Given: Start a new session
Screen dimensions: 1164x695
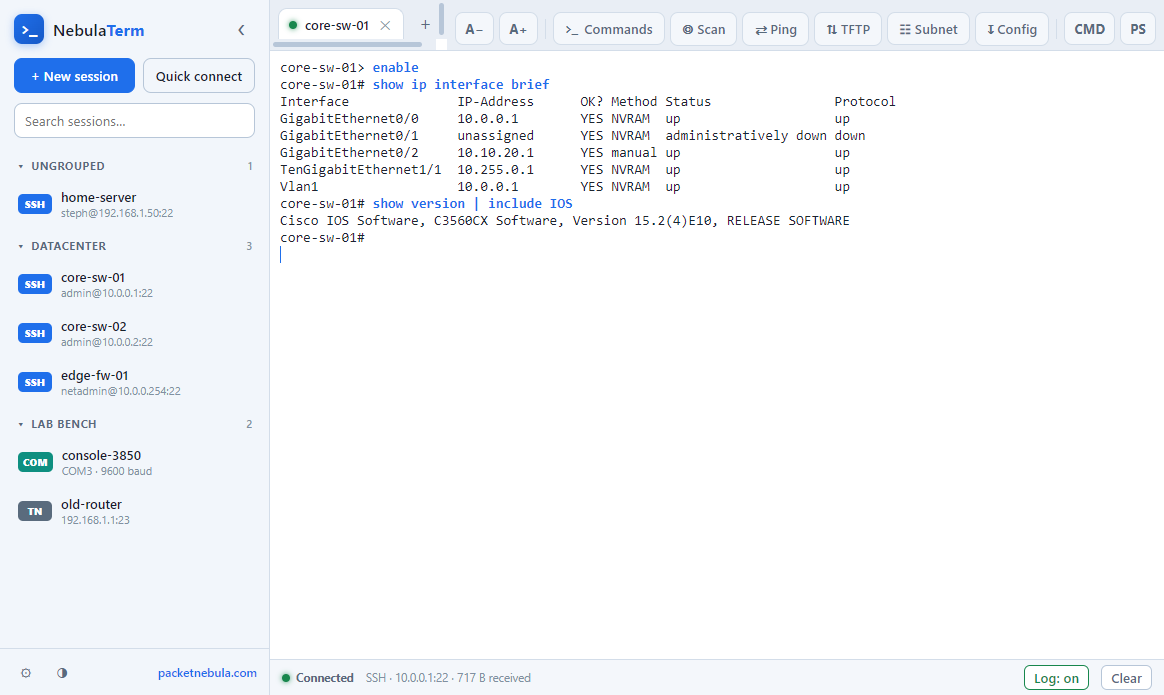Looking at the screenshot, I should pyautogui.click(x=74, y=76).
